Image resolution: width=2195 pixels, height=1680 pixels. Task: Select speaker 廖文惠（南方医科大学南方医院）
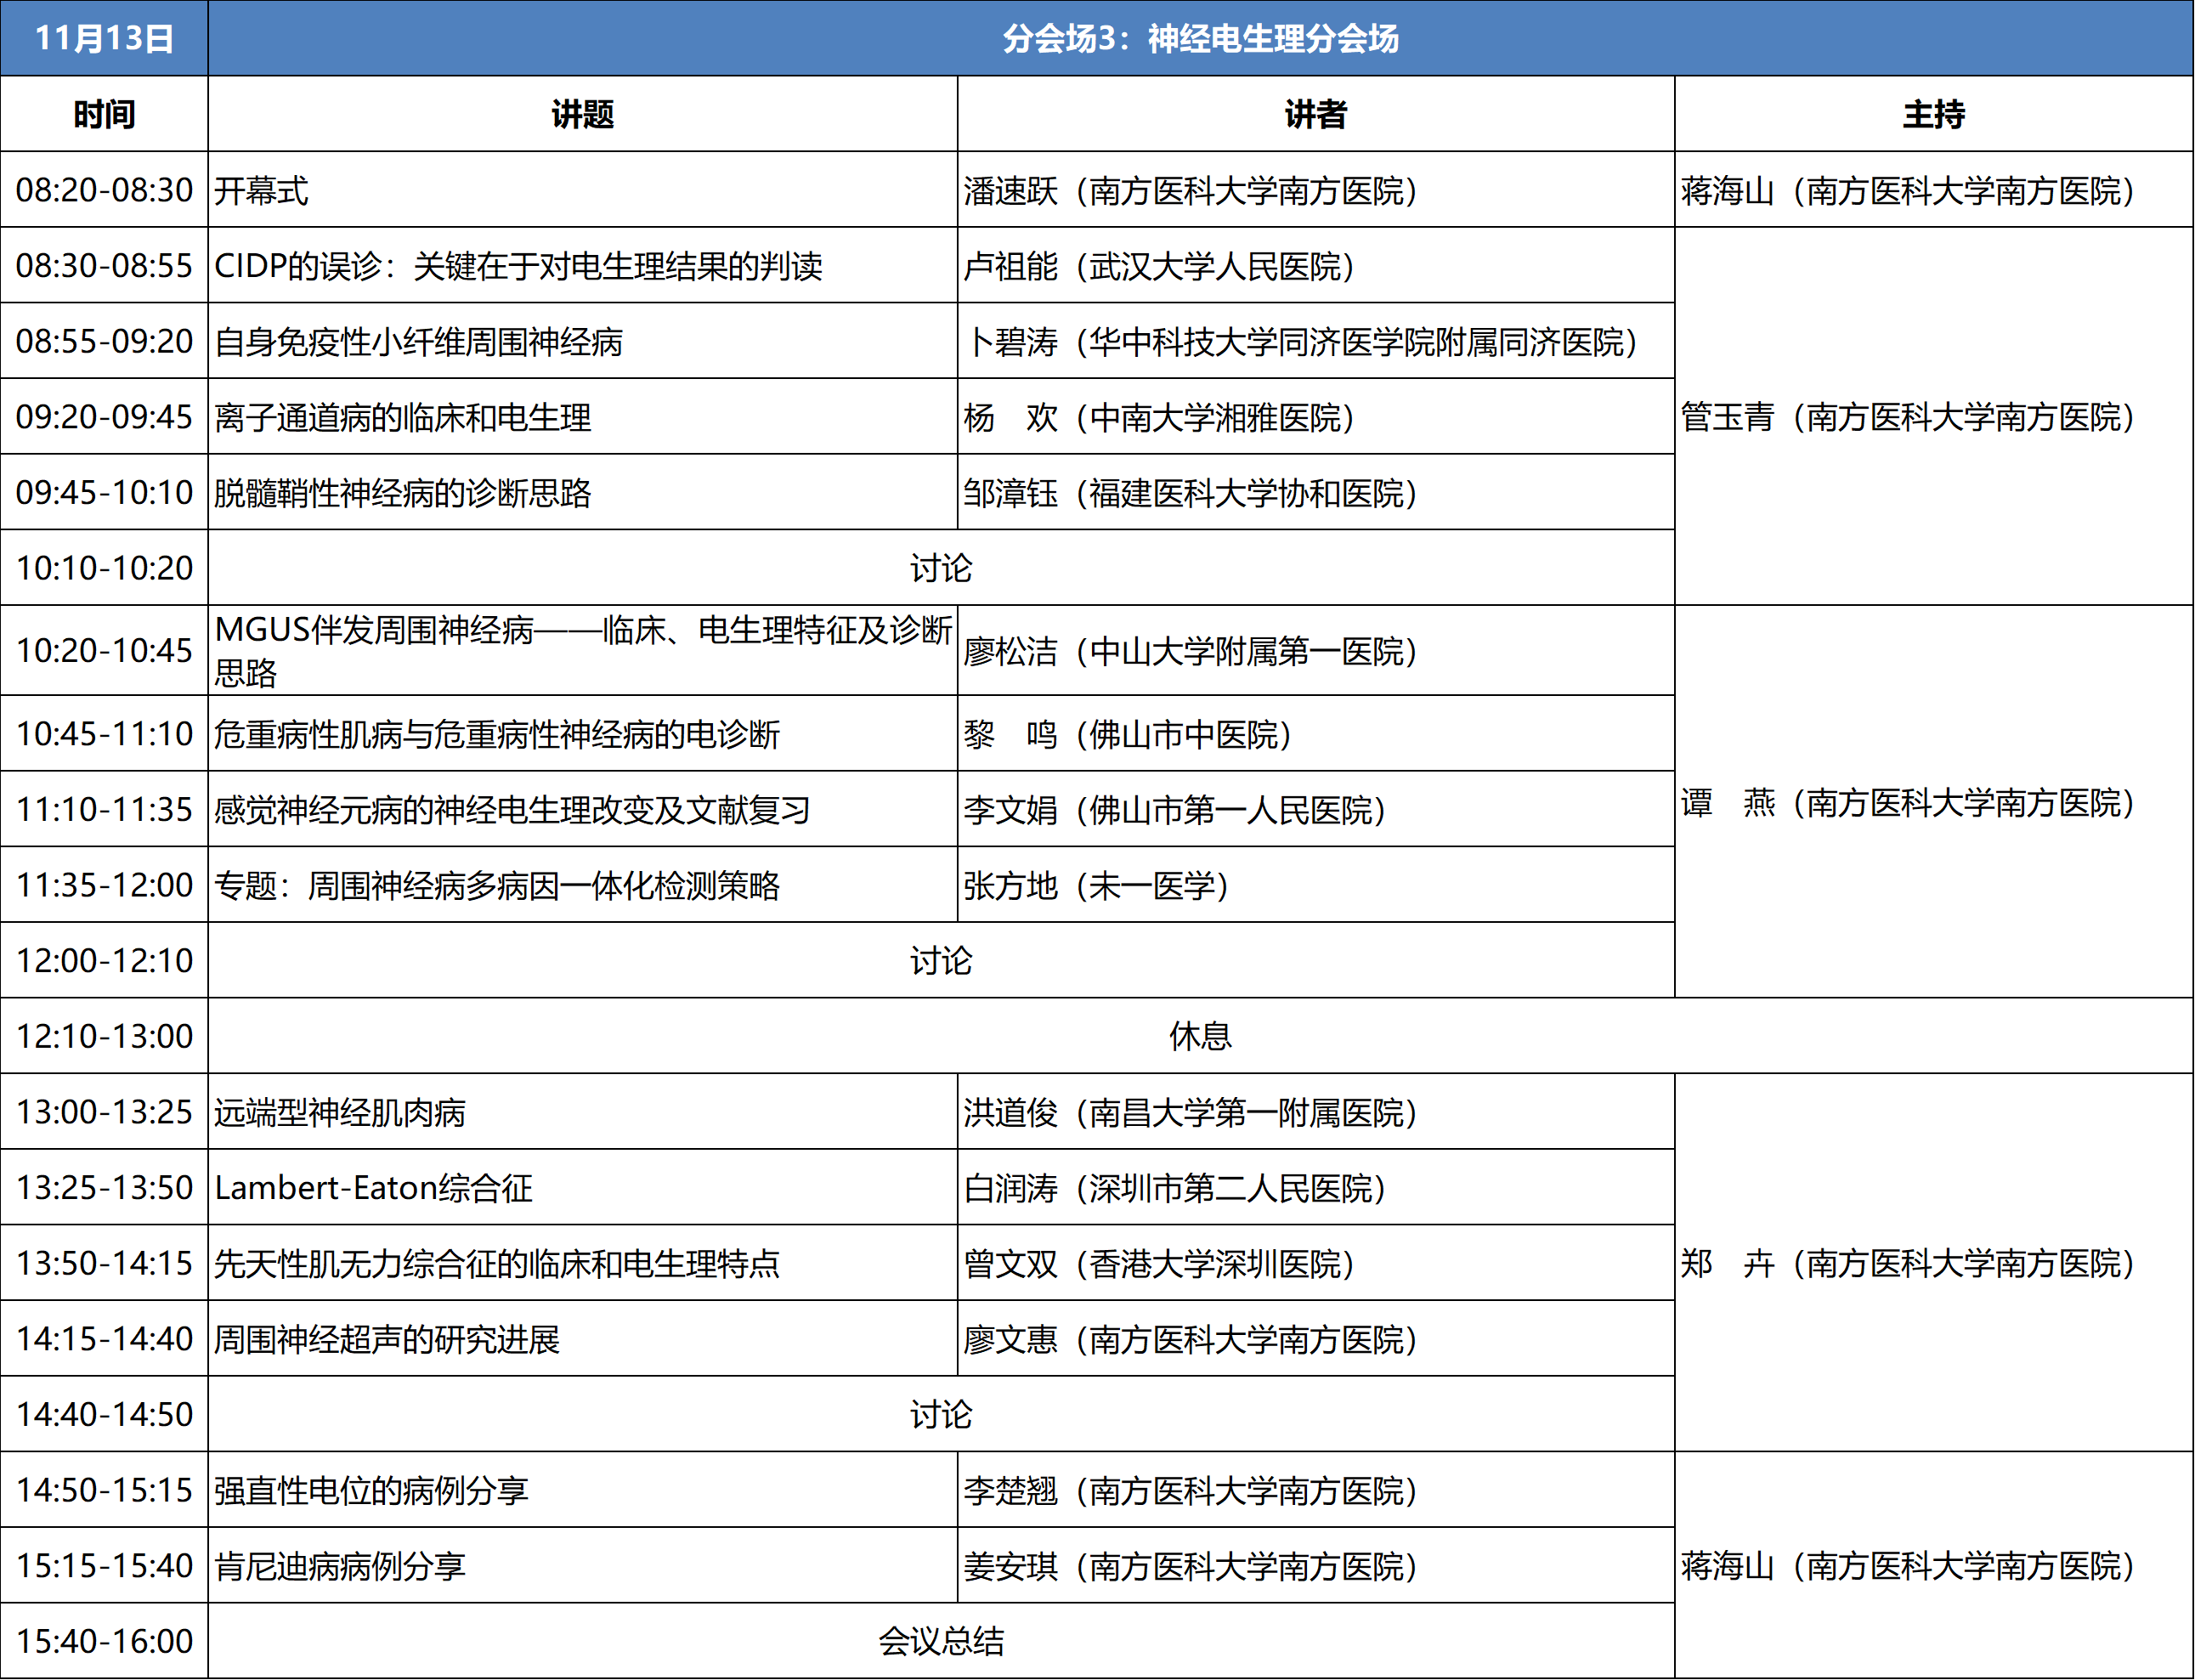click(1316, 1339)
